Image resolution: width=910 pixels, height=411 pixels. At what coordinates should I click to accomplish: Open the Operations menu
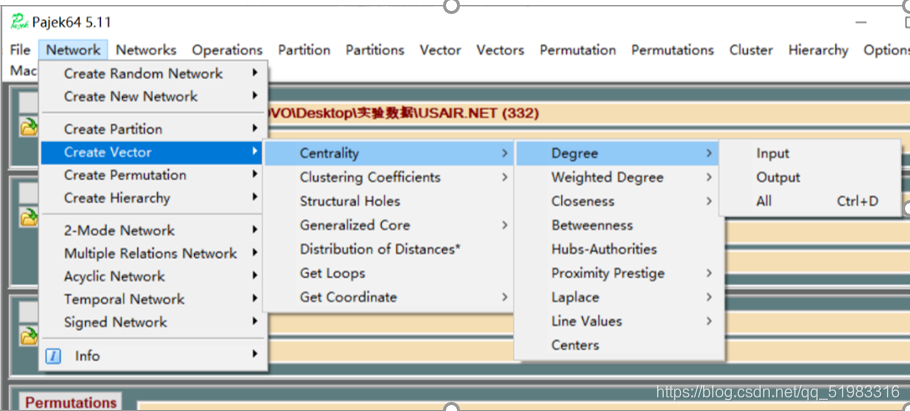point(227,50)
